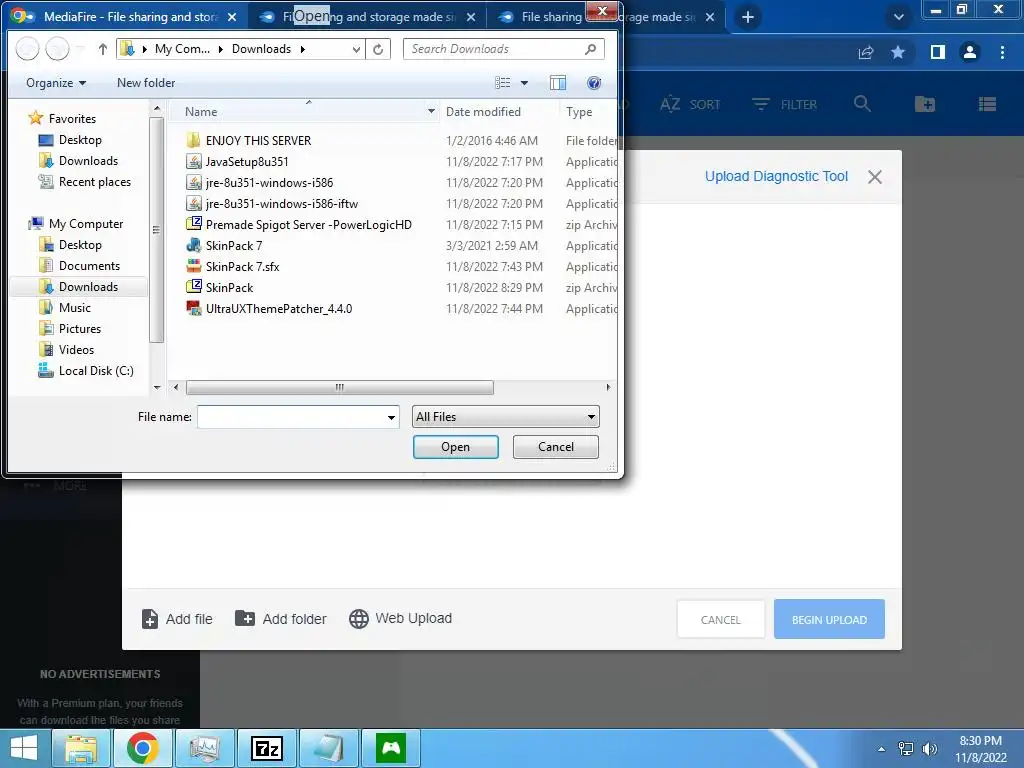This screenshot has height=768, width=1024.
Task: Select Pictures in navigation pane
Action: (71, 328)
